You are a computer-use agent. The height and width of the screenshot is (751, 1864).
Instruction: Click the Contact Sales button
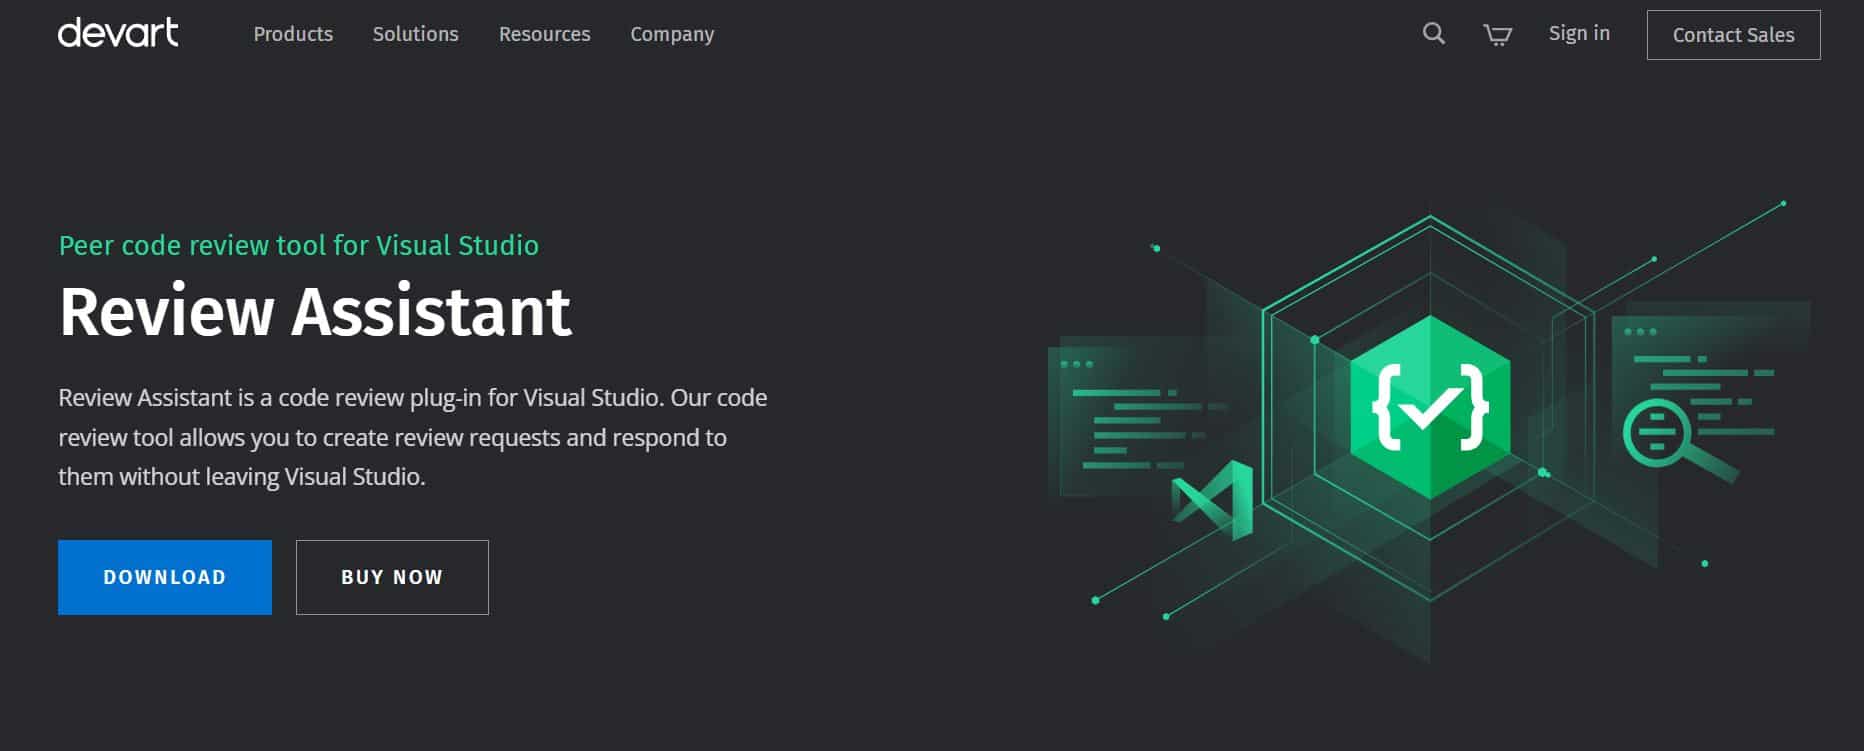(1733, 35)
